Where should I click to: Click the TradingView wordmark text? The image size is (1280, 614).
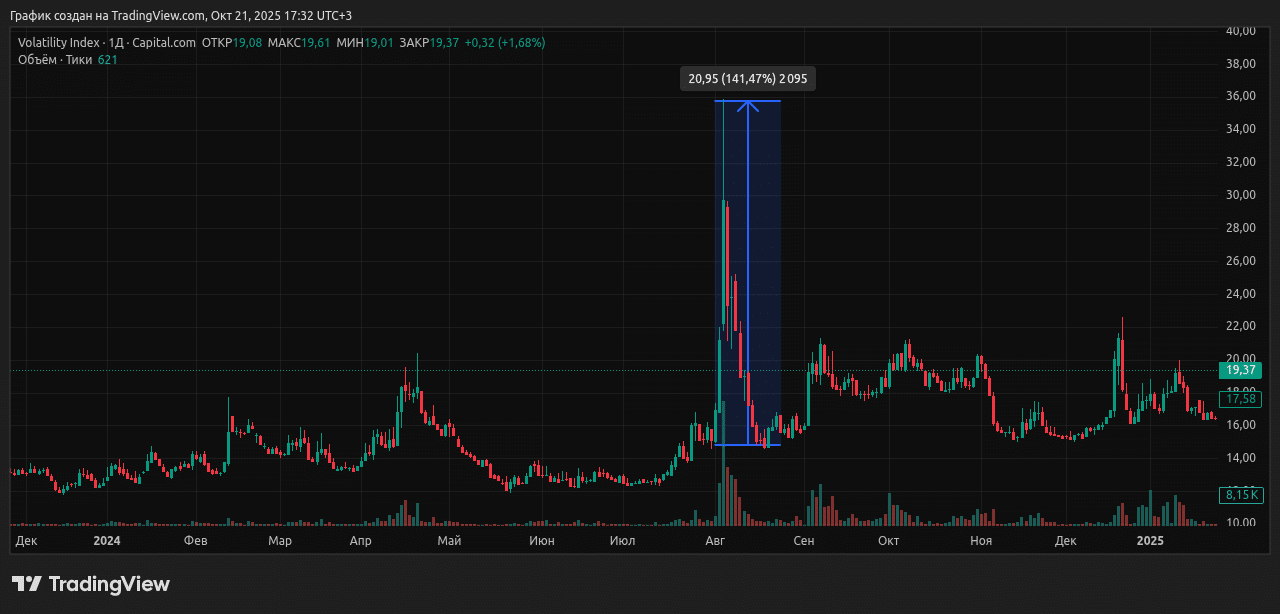(x=109, y=584)
